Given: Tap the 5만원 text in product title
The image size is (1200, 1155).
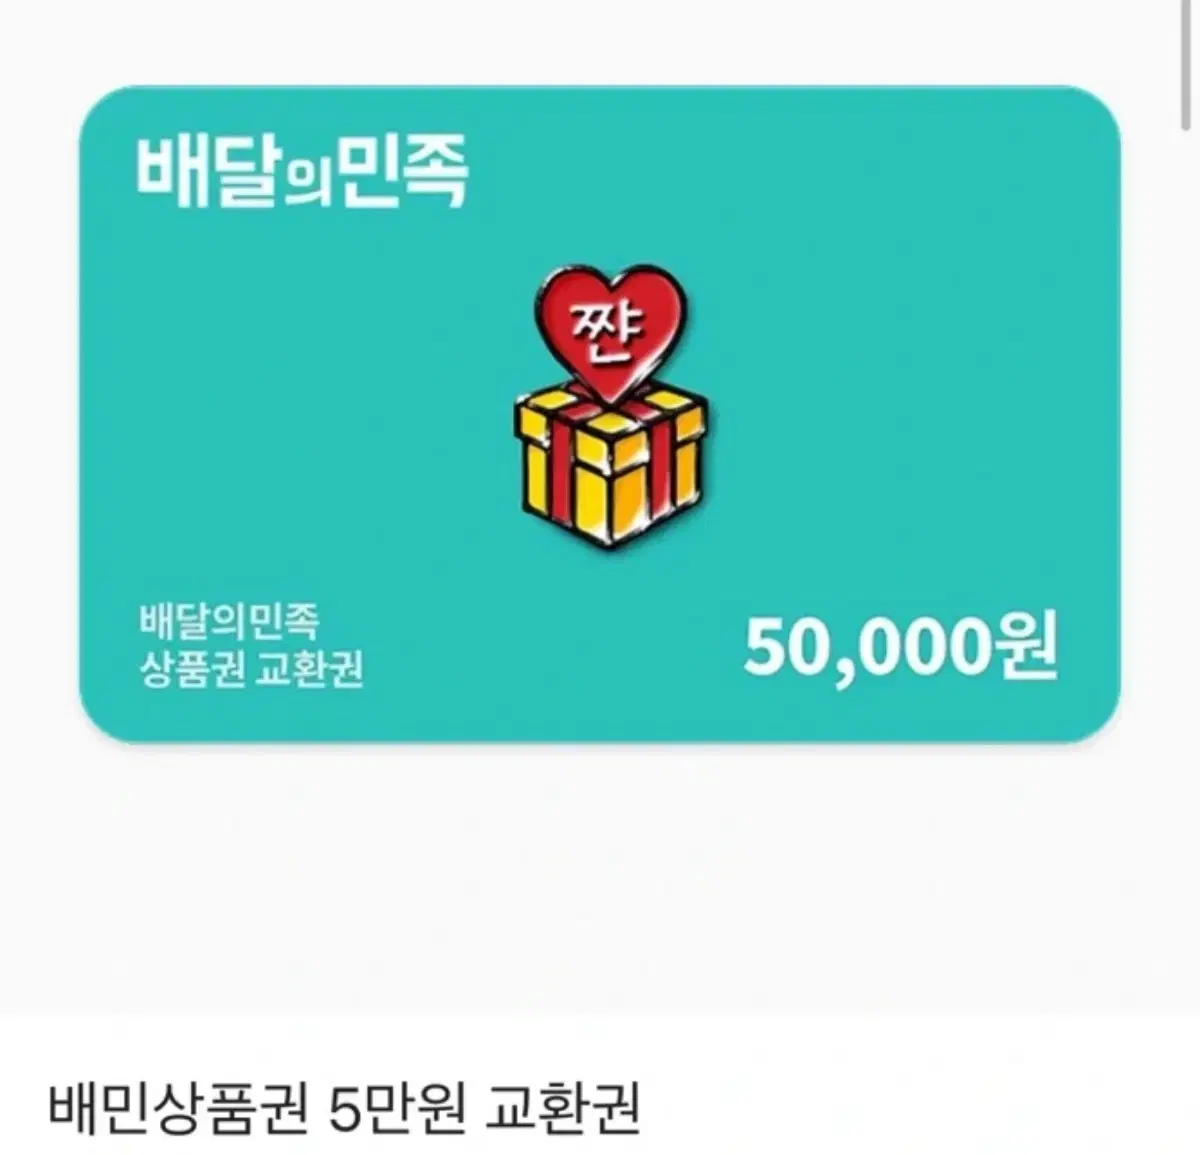Looking at the screenshot, I should coord(395,1106).
